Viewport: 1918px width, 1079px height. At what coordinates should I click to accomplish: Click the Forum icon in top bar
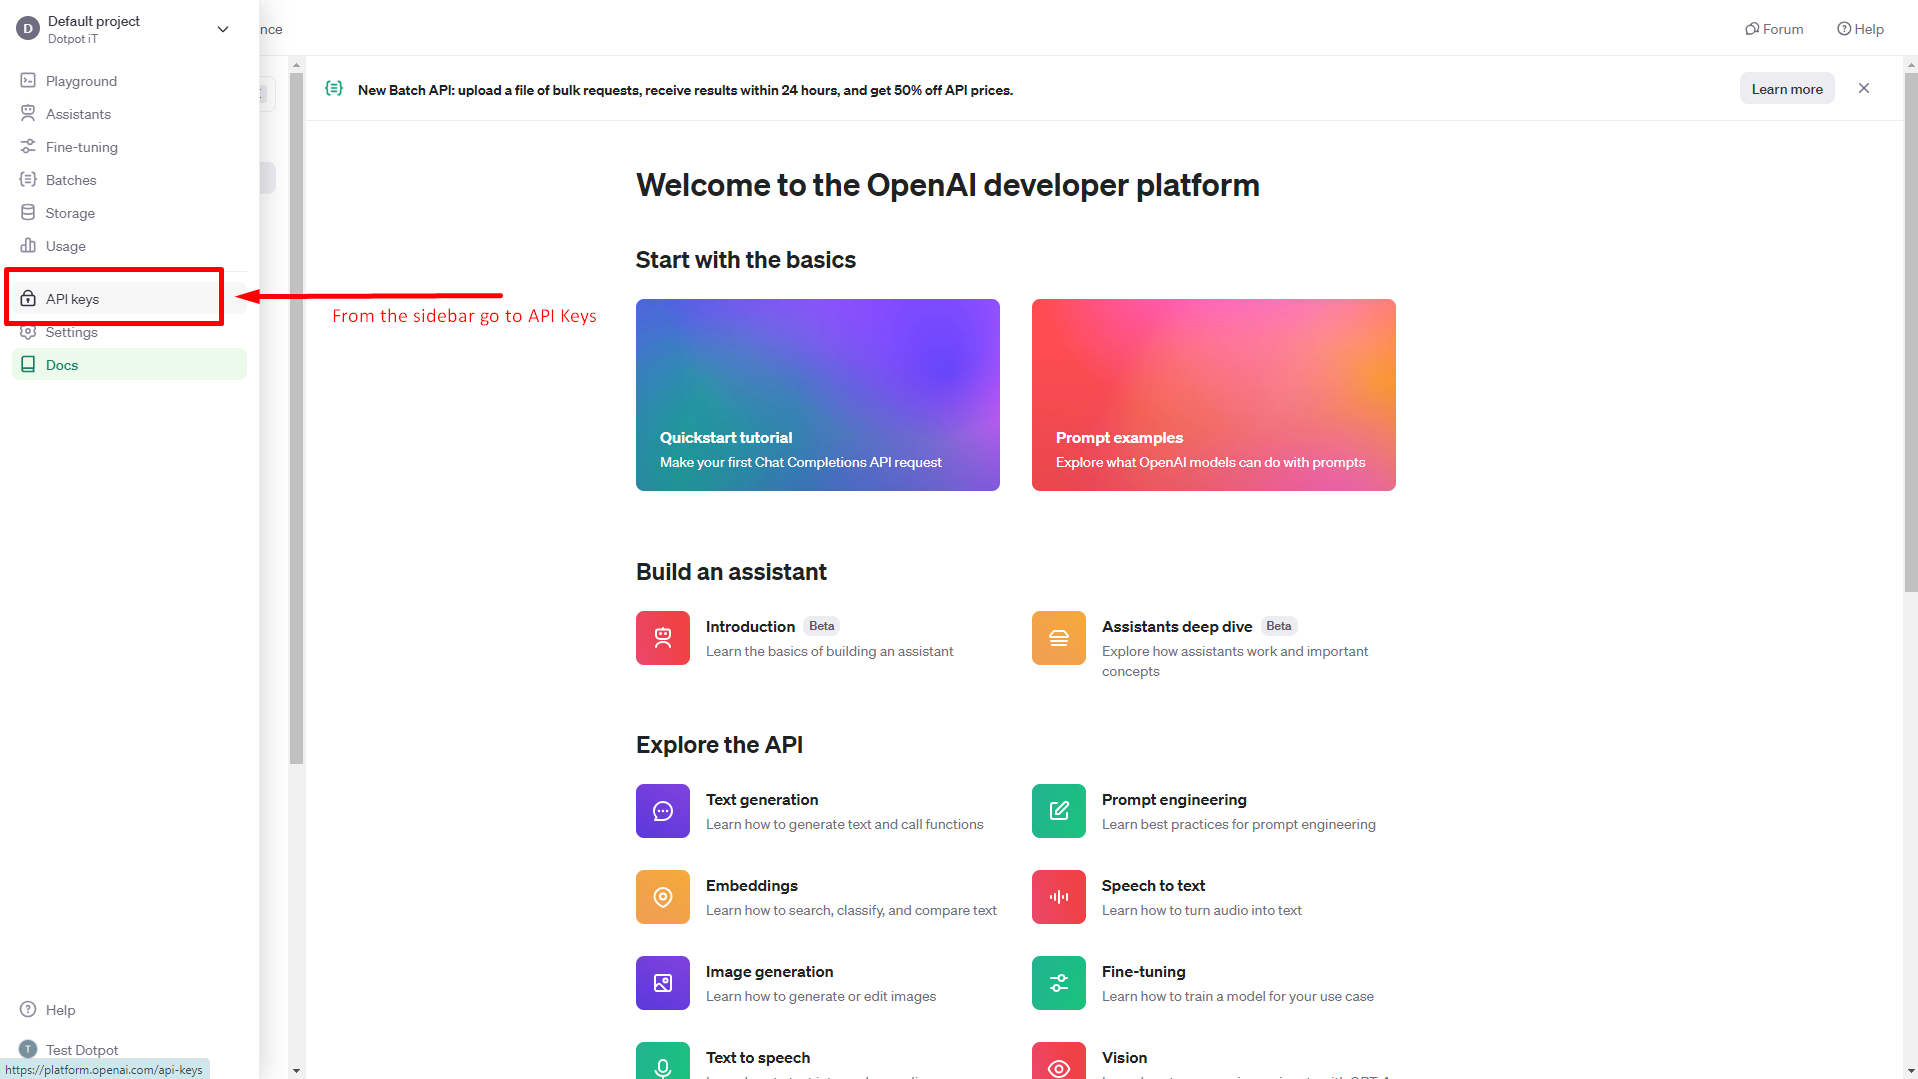1752,29
